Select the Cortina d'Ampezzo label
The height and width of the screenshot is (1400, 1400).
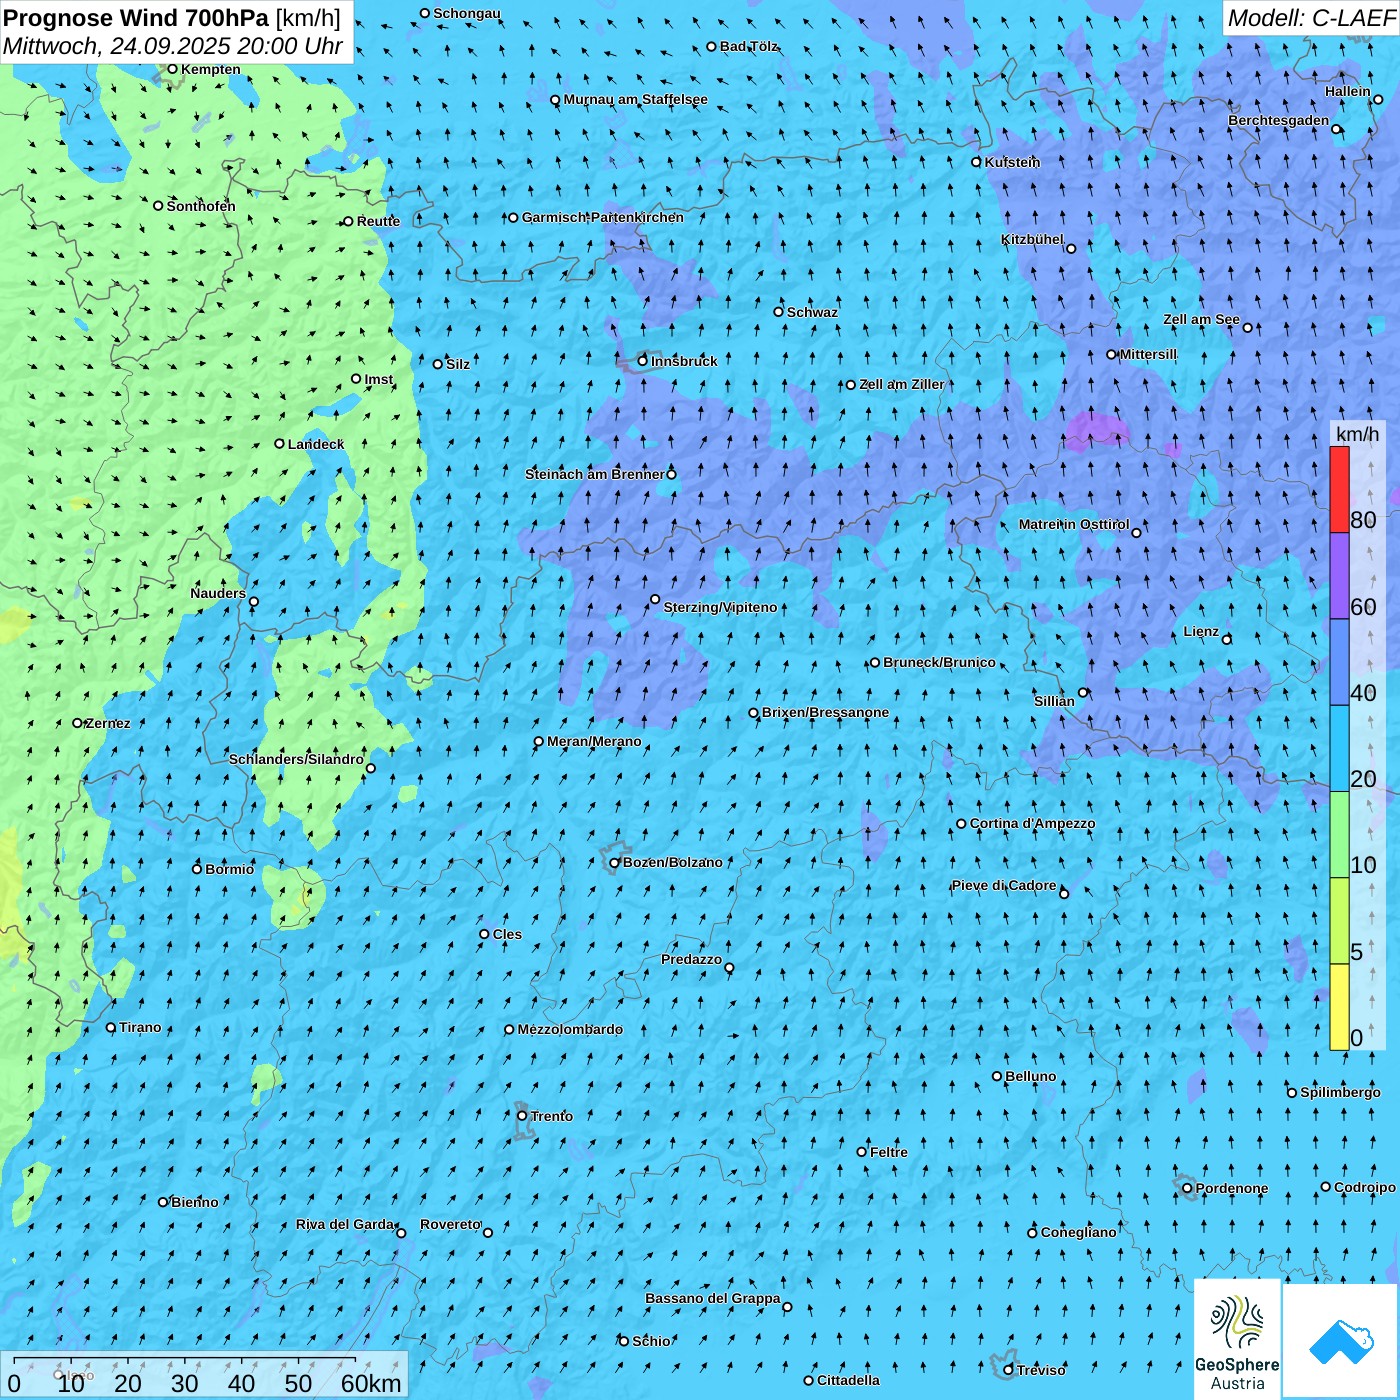pyautogui.click(x=1032, y=823)
